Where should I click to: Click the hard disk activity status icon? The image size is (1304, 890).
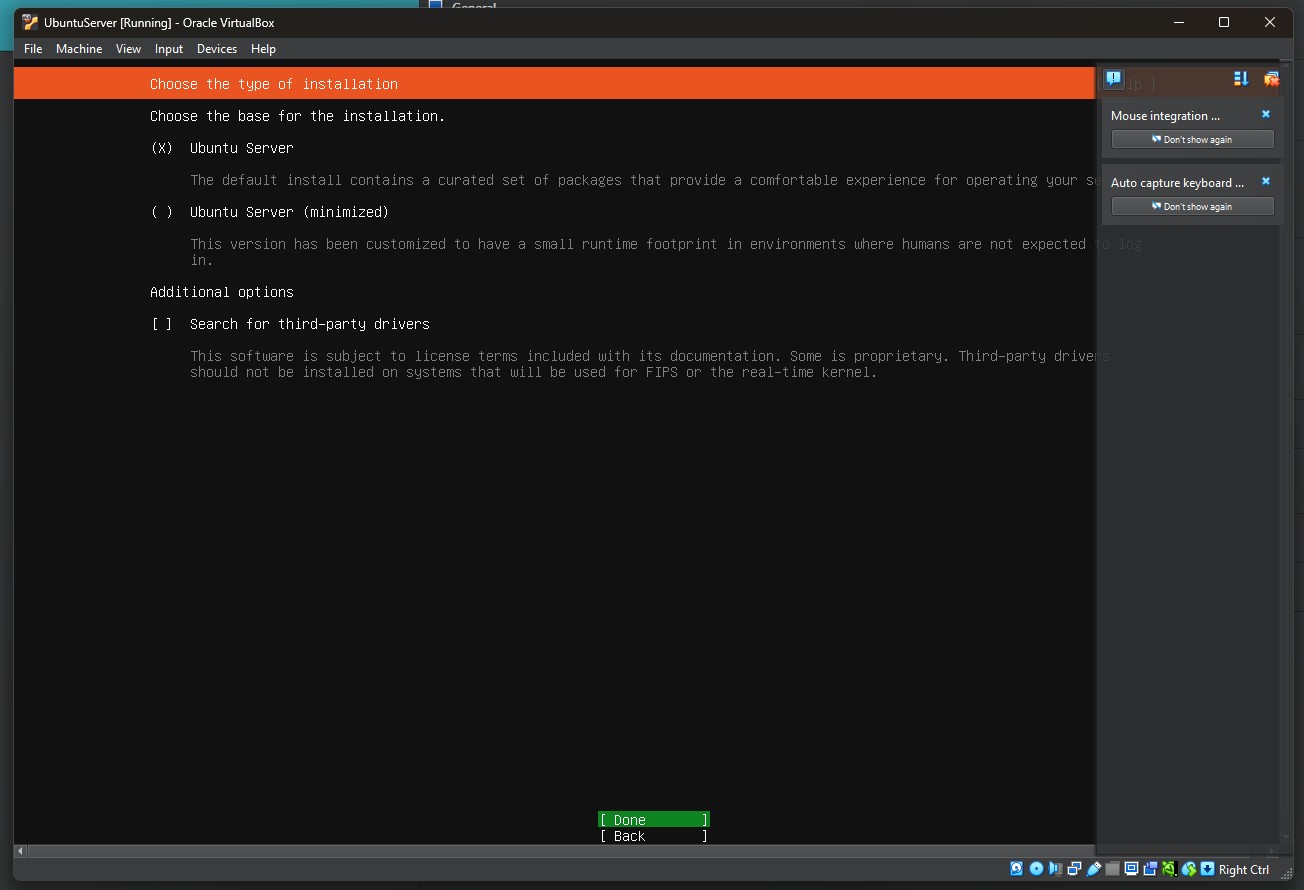[x=1016, y=869]
